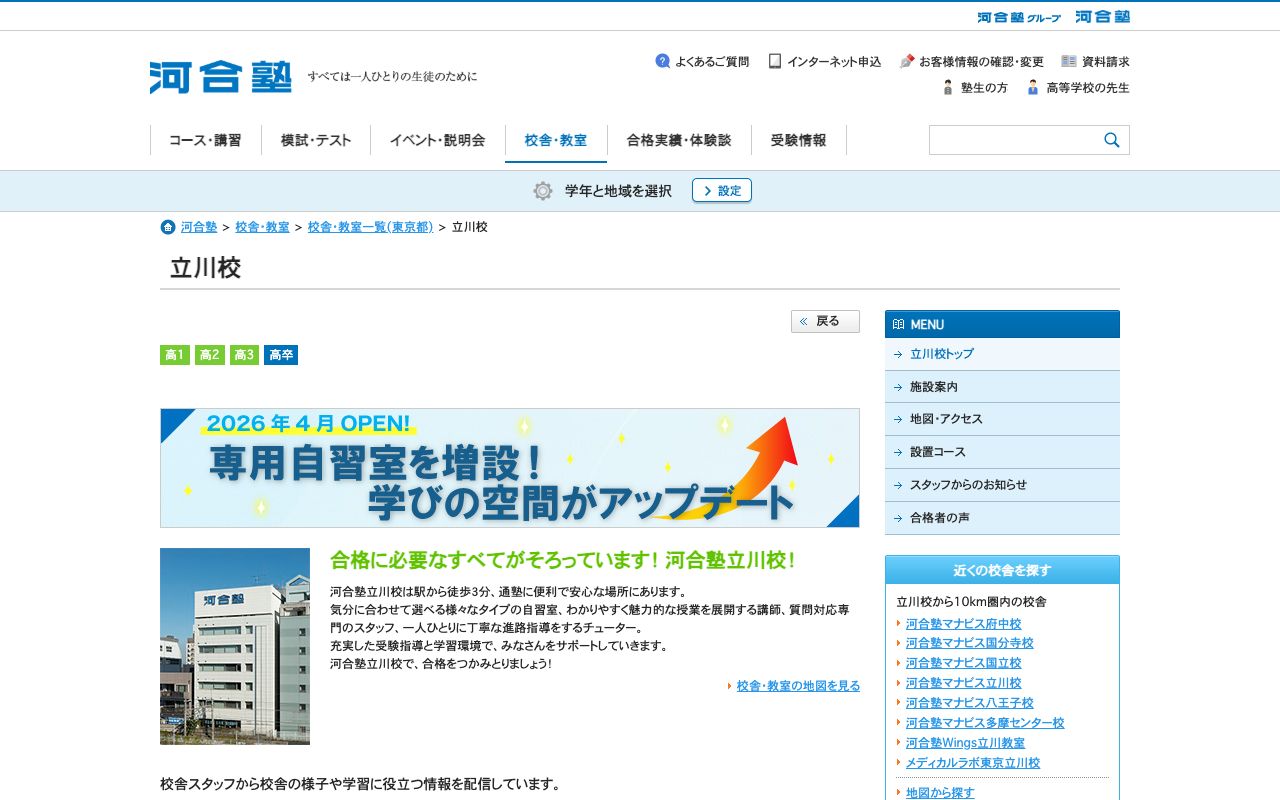Click the 高2 grade badge
Screen dimensions: 1280x800
tap(210, 355)
